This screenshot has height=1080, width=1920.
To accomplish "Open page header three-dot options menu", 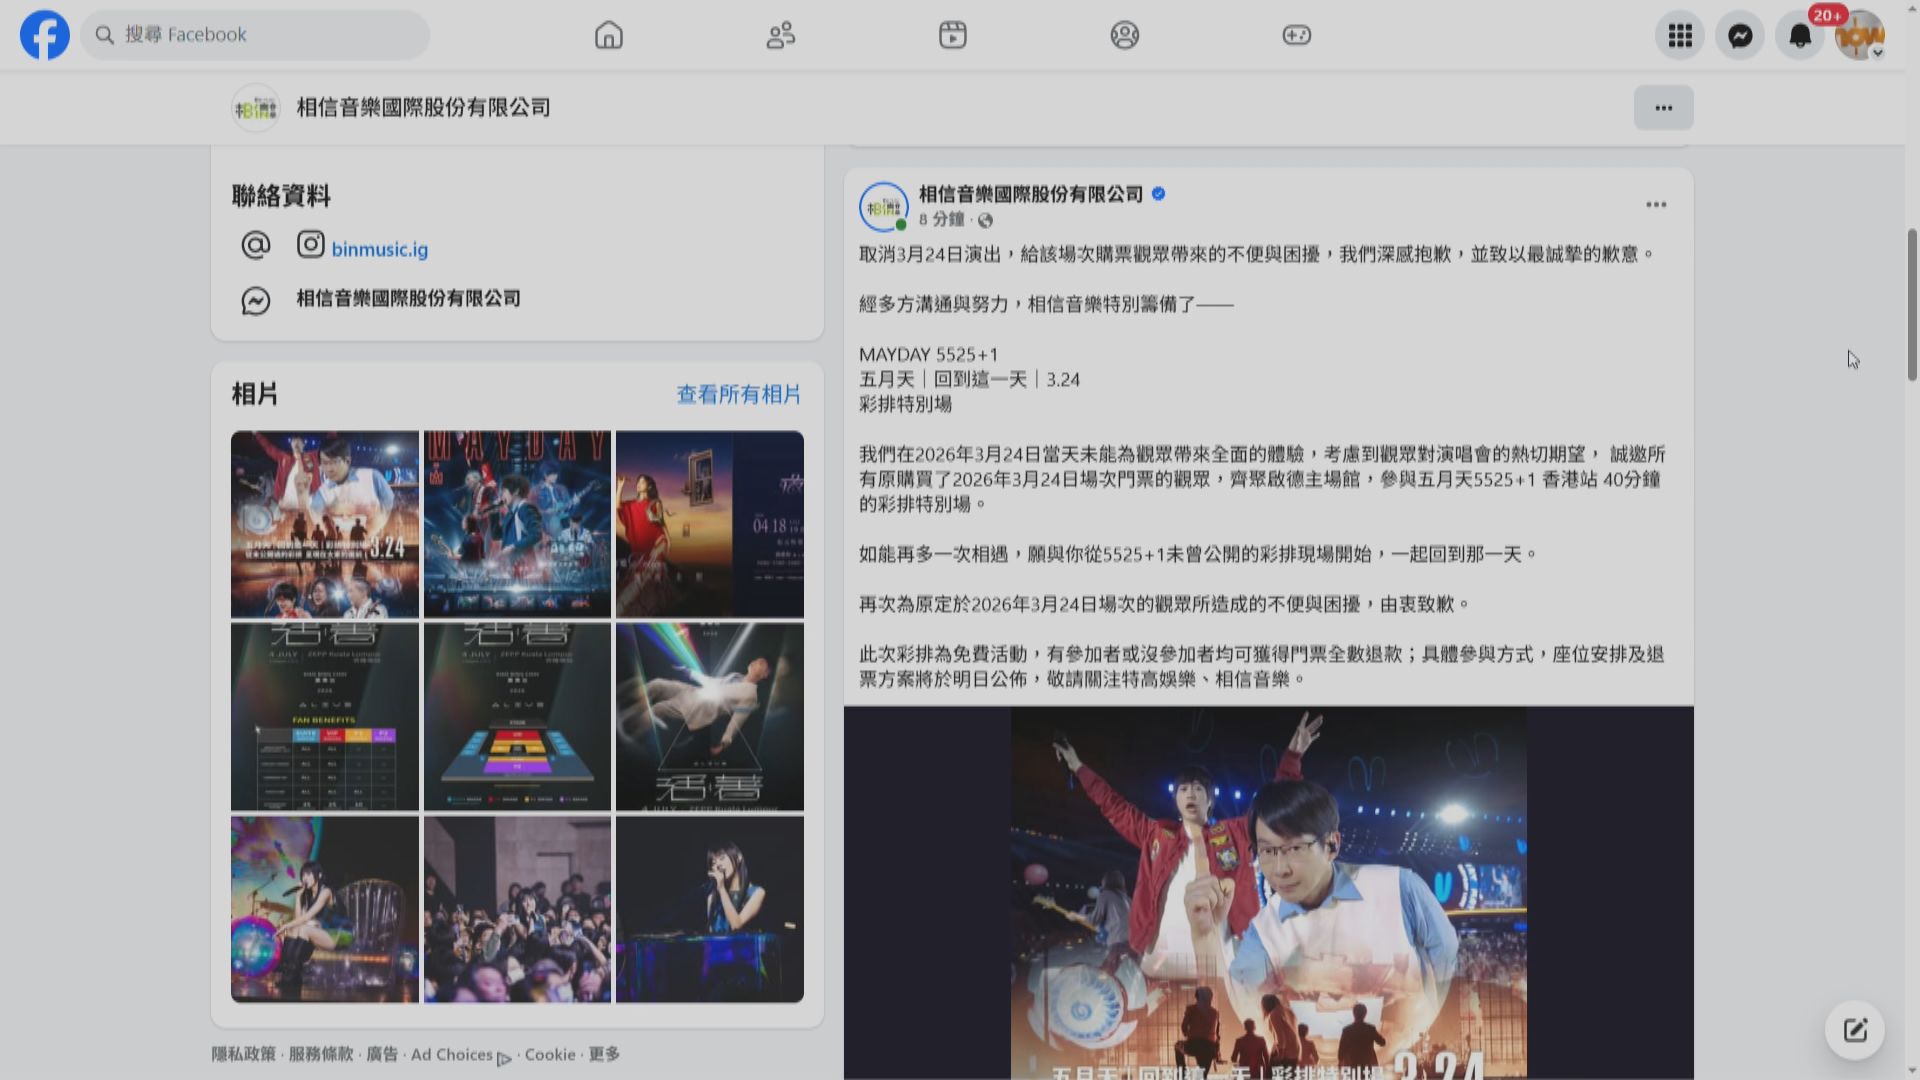I will tap(1663, 108).
